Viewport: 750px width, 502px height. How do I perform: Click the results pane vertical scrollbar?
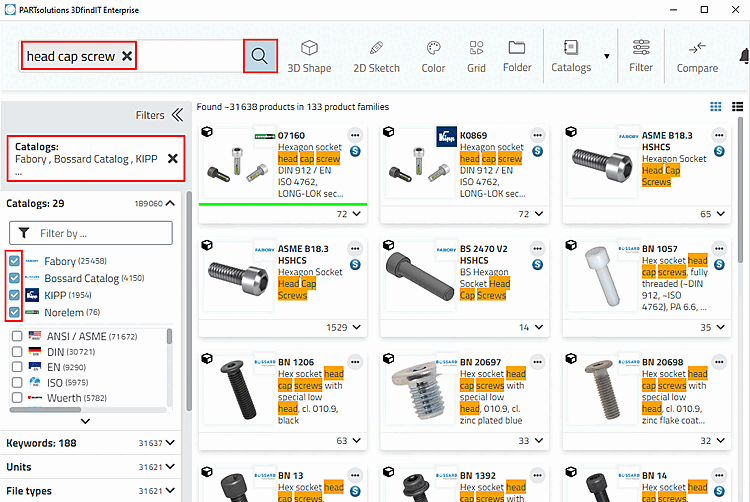pos(740,191)
